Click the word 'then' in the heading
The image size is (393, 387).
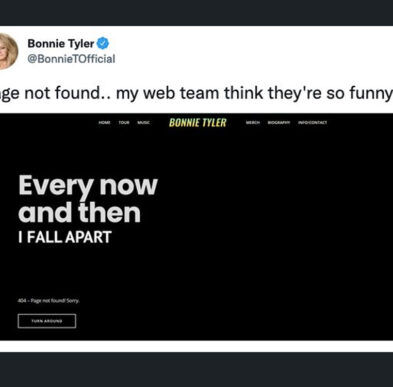tap(109, 213)
